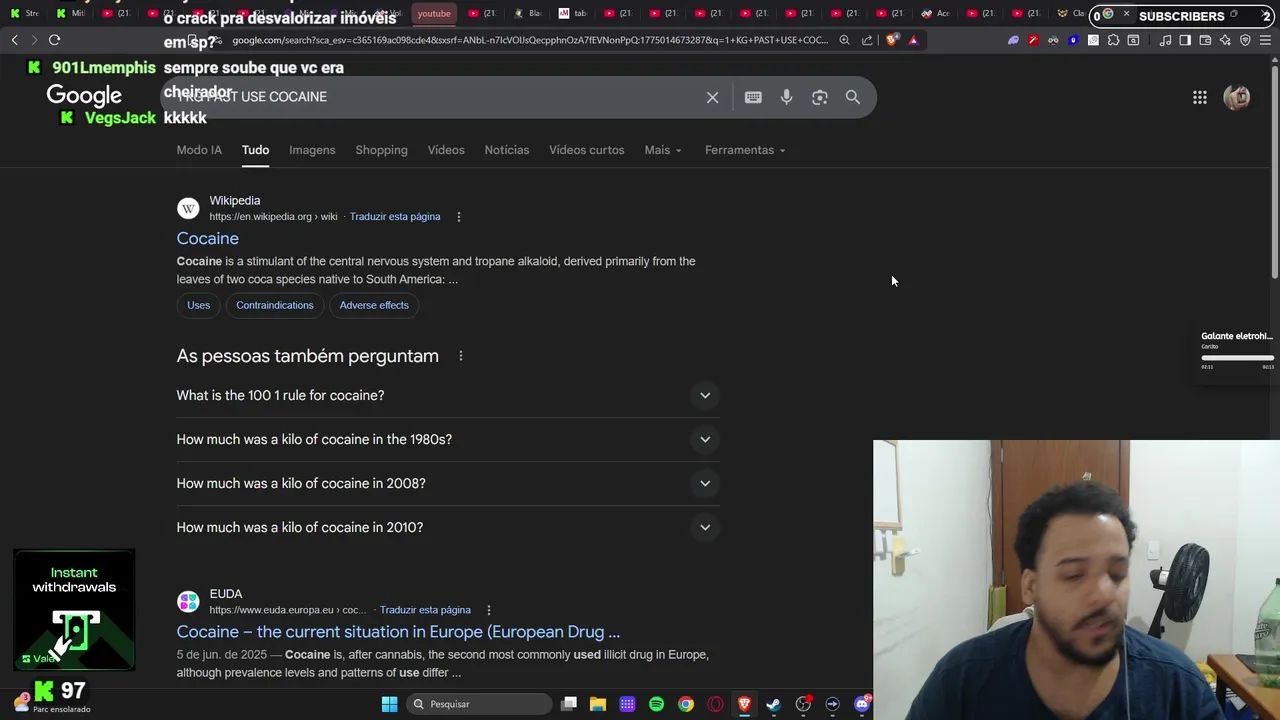Search by image with Google Lens
The height and width of the screenshot is (720, 1280).
click(820, 97)
